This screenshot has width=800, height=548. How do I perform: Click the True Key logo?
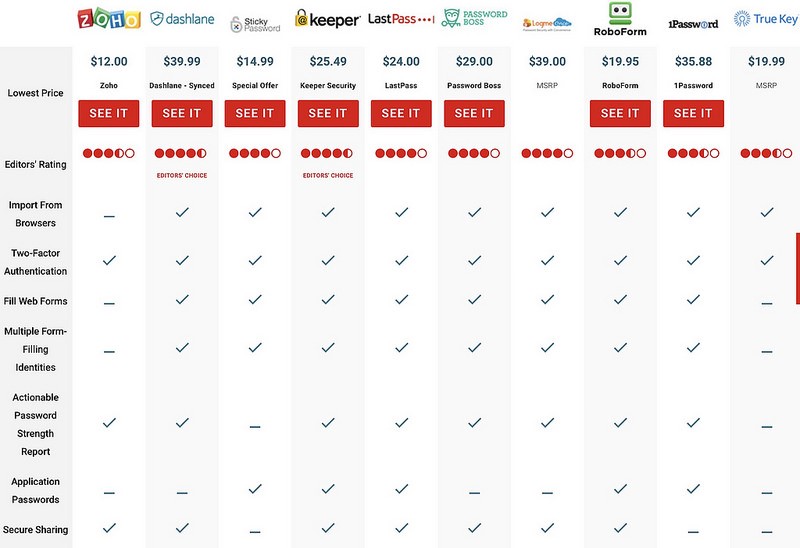click(x=766, y=19)
